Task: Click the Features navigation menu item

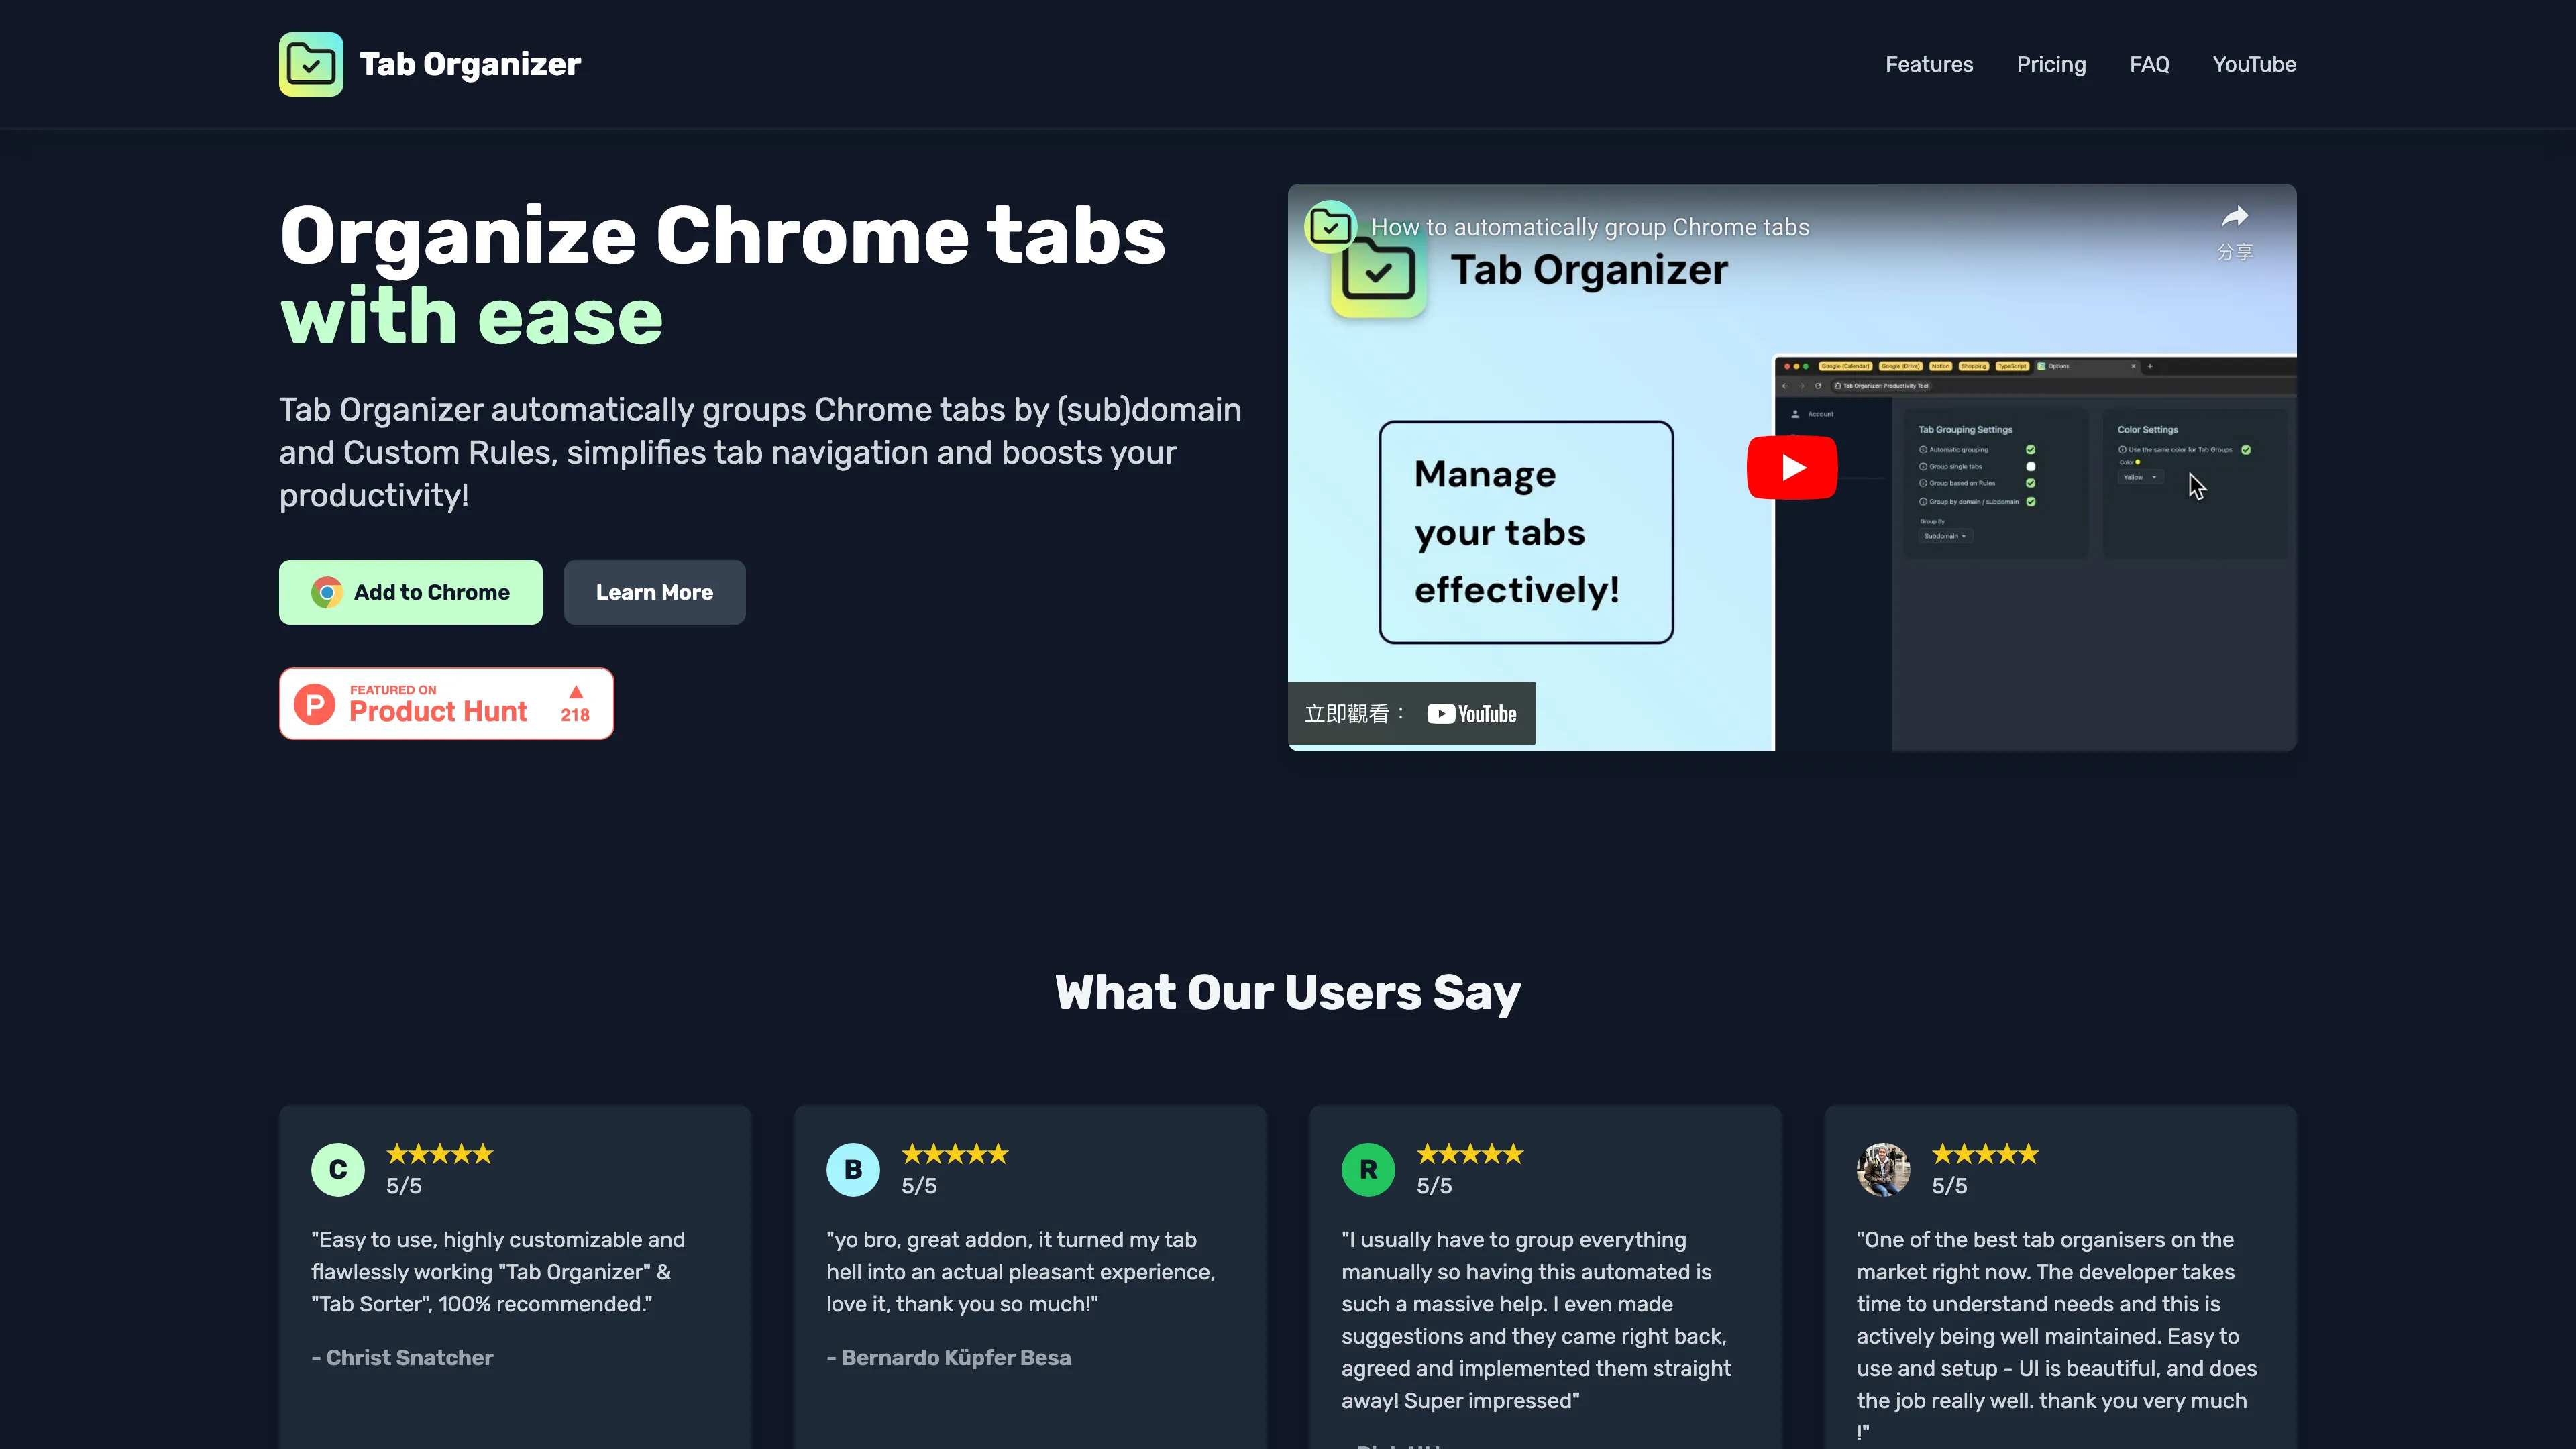Action: click(1929, 64)
